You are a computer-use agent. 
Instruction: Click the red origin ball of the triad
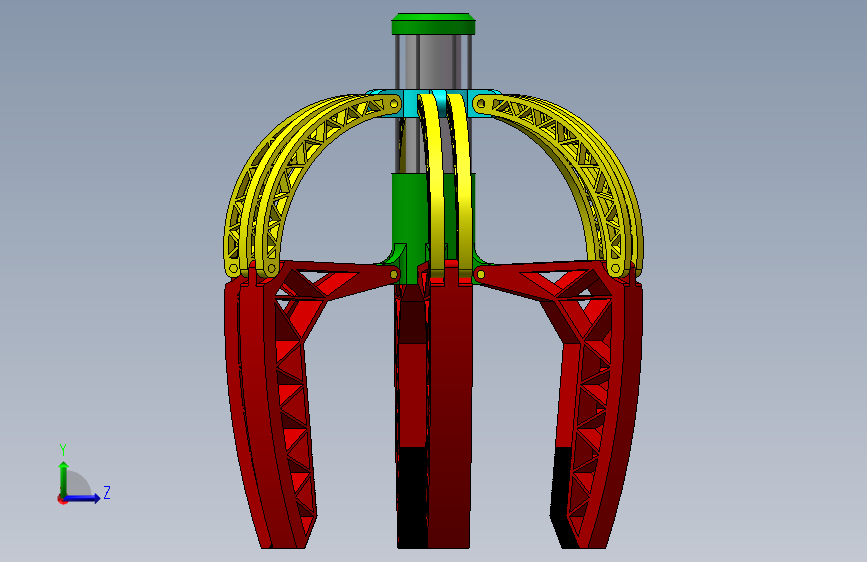click(62, 499)
